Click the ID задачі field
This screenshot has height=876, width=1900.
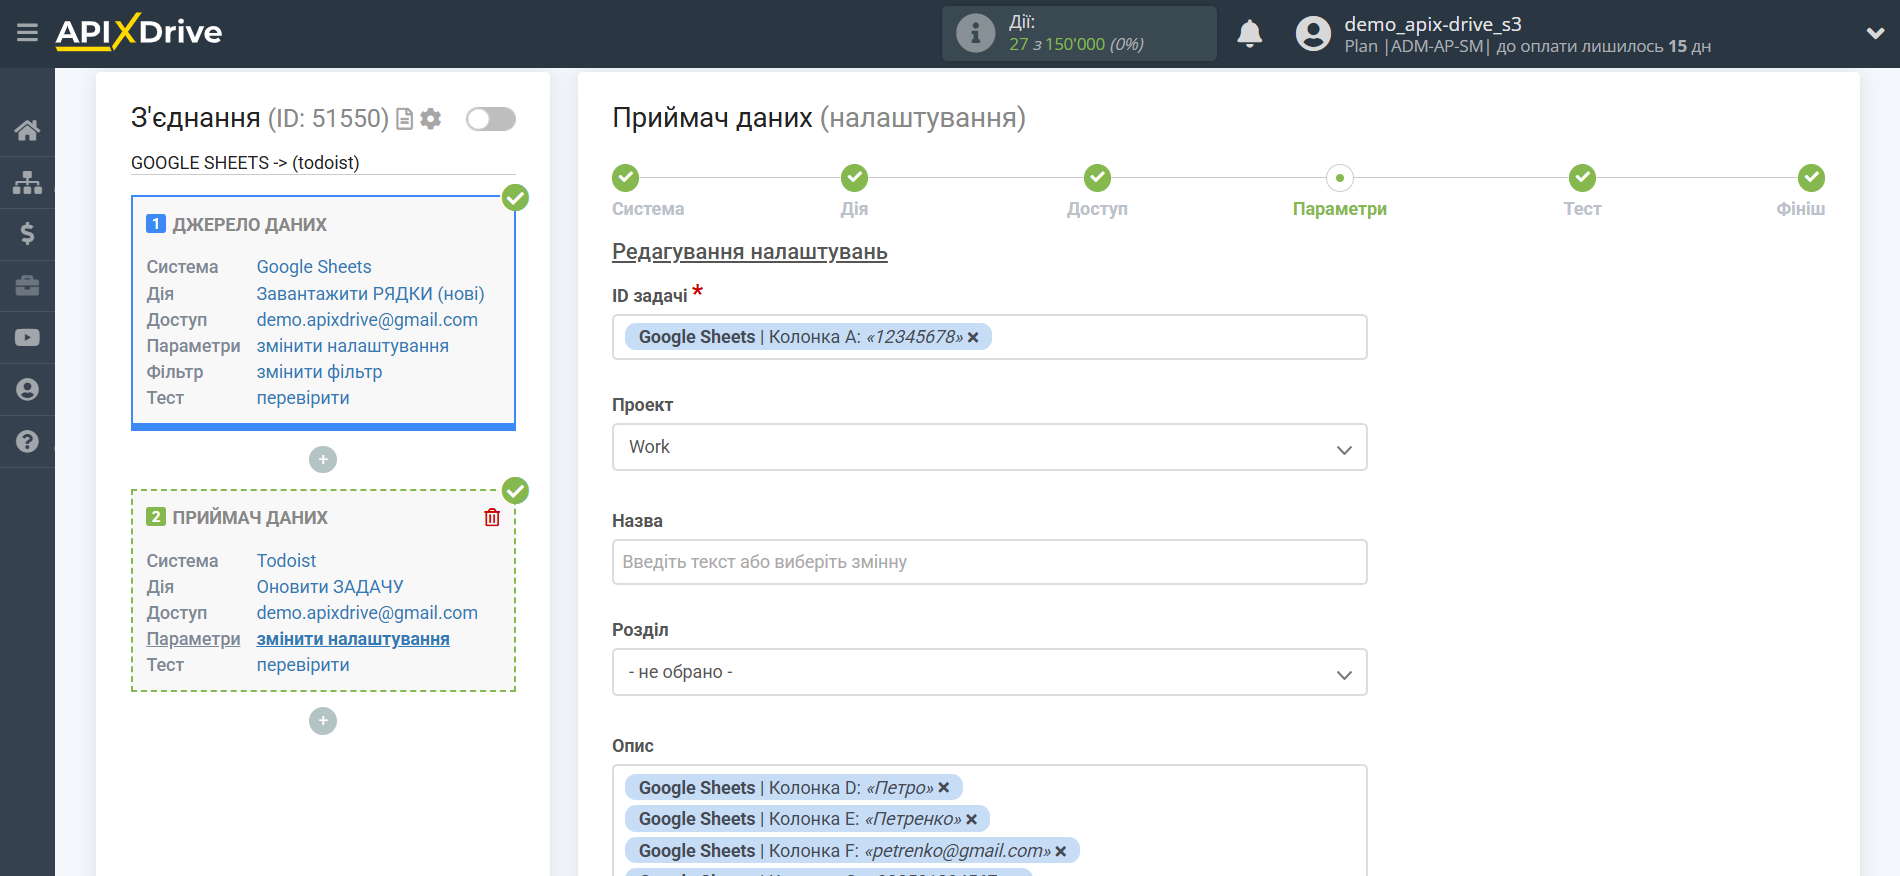pos(989,337)
